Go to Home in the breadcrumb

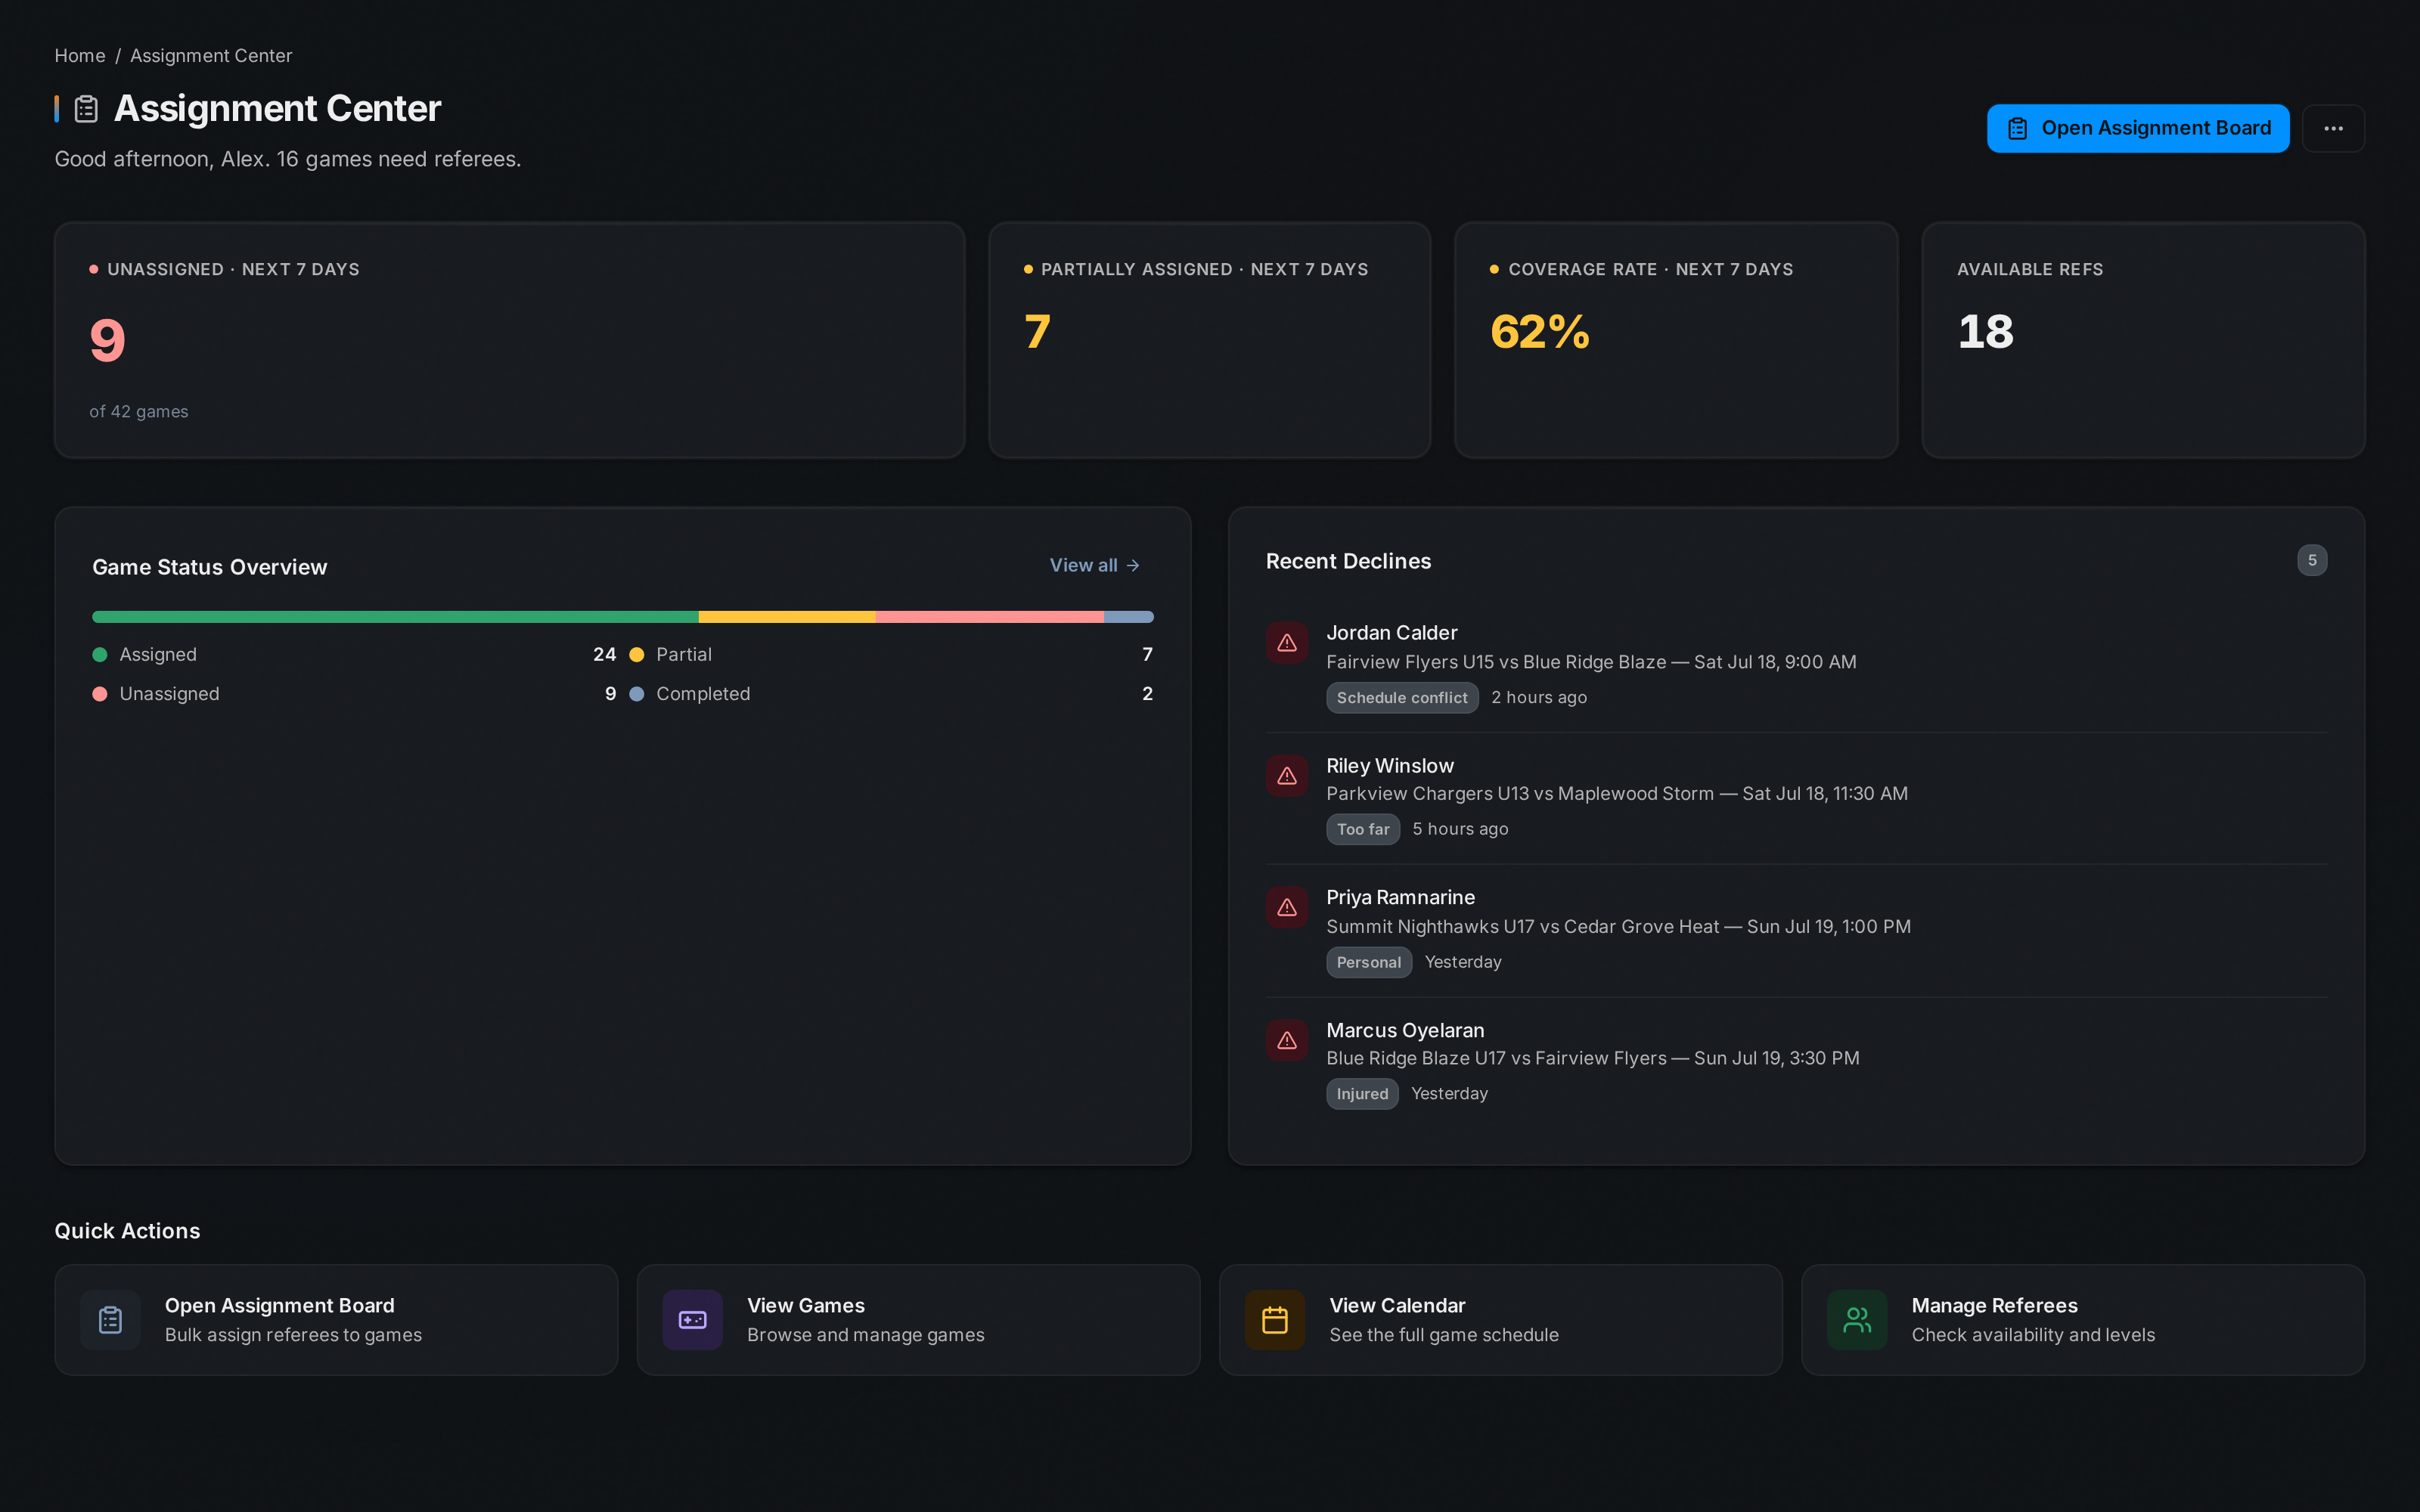pyautogui.click(x=80, y=56)
